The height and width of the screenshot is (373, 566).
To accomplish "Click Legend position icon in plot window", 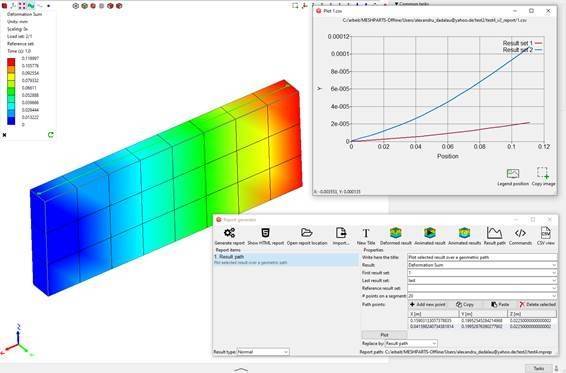I will [x=513, y=174].
